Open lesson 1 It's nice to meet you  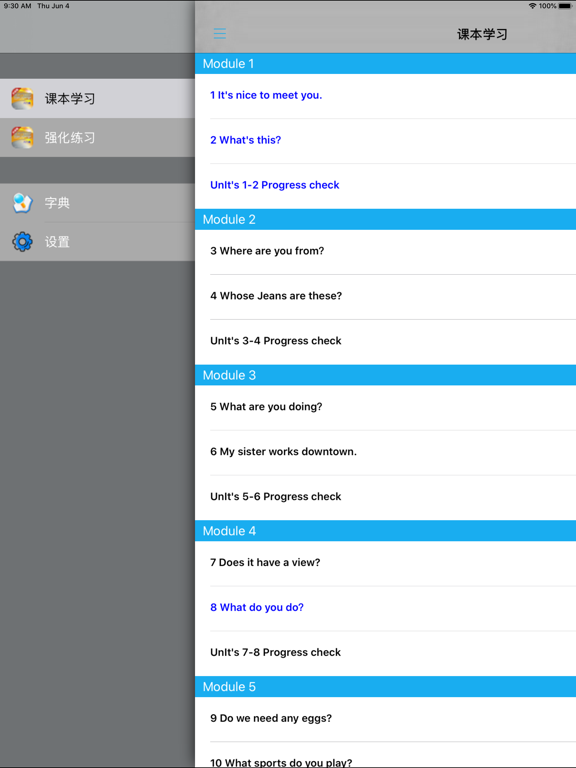point(385,96)
